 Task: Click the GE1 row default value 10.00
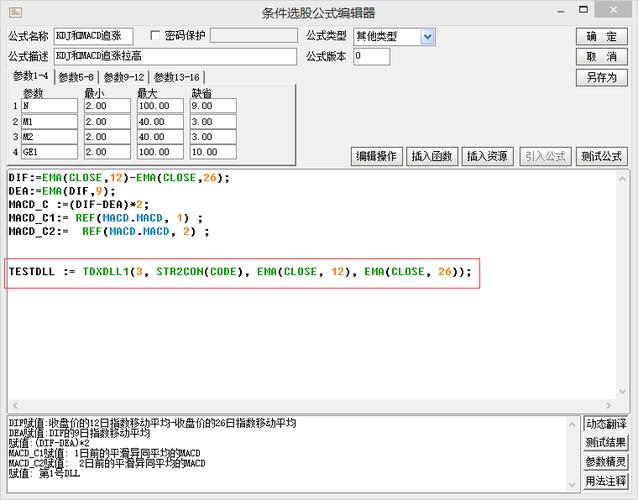213,152
